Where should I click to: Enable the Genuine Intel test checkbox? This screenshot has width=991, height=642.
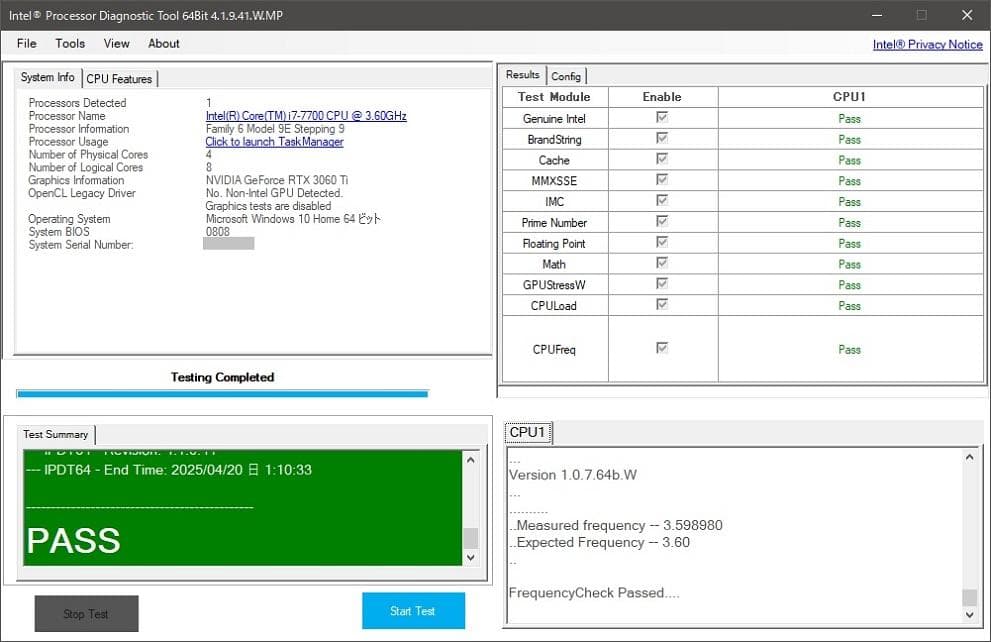click(662, 118)
